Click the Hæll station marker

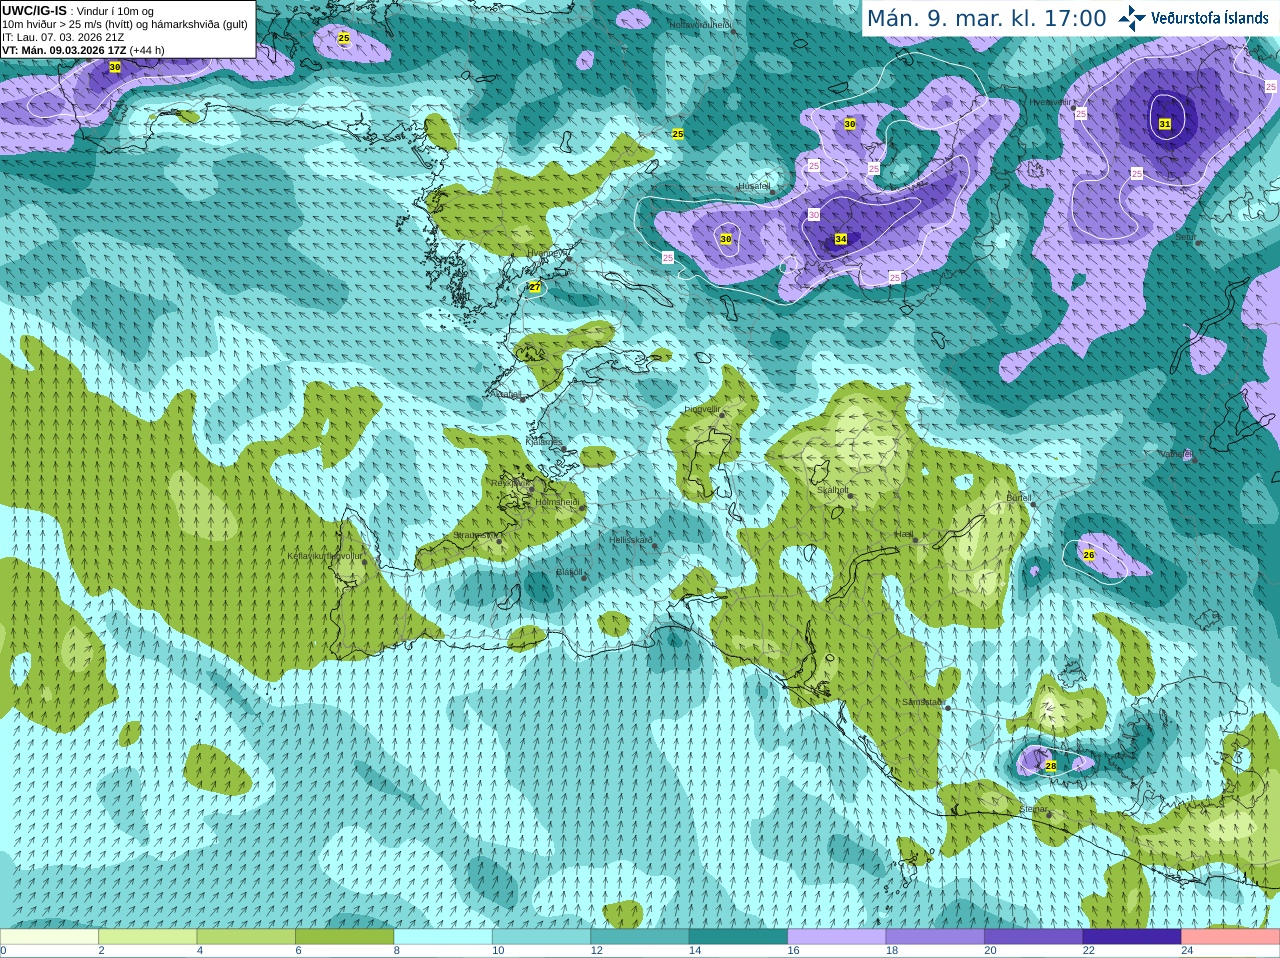pyautogui.click(x=915, y=541)
